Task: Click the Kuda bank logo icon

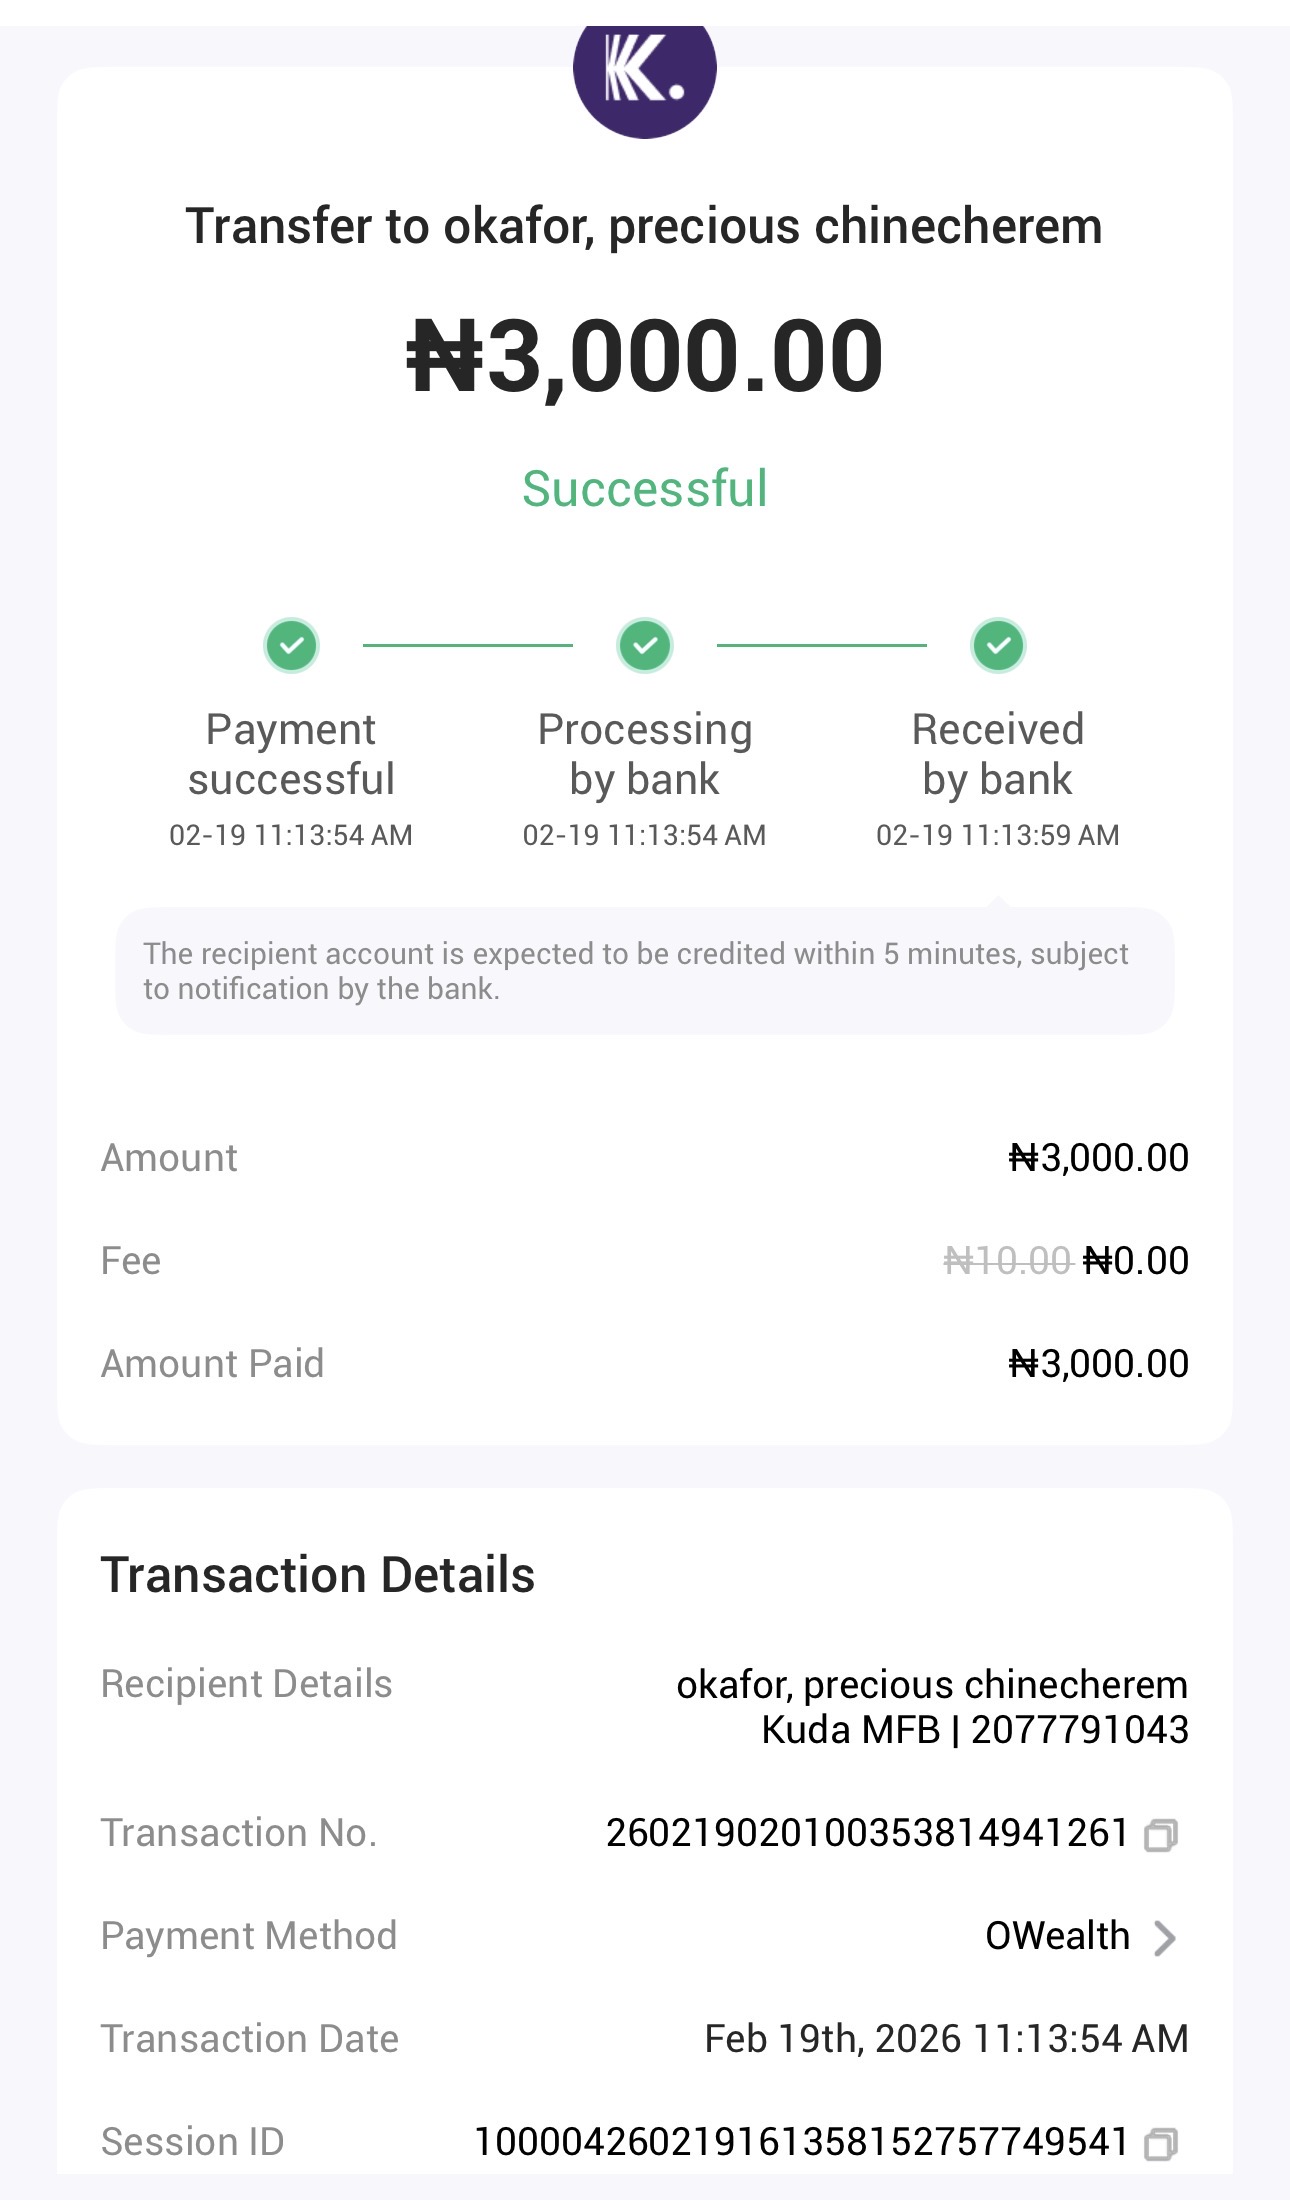Action: point(644,72)
